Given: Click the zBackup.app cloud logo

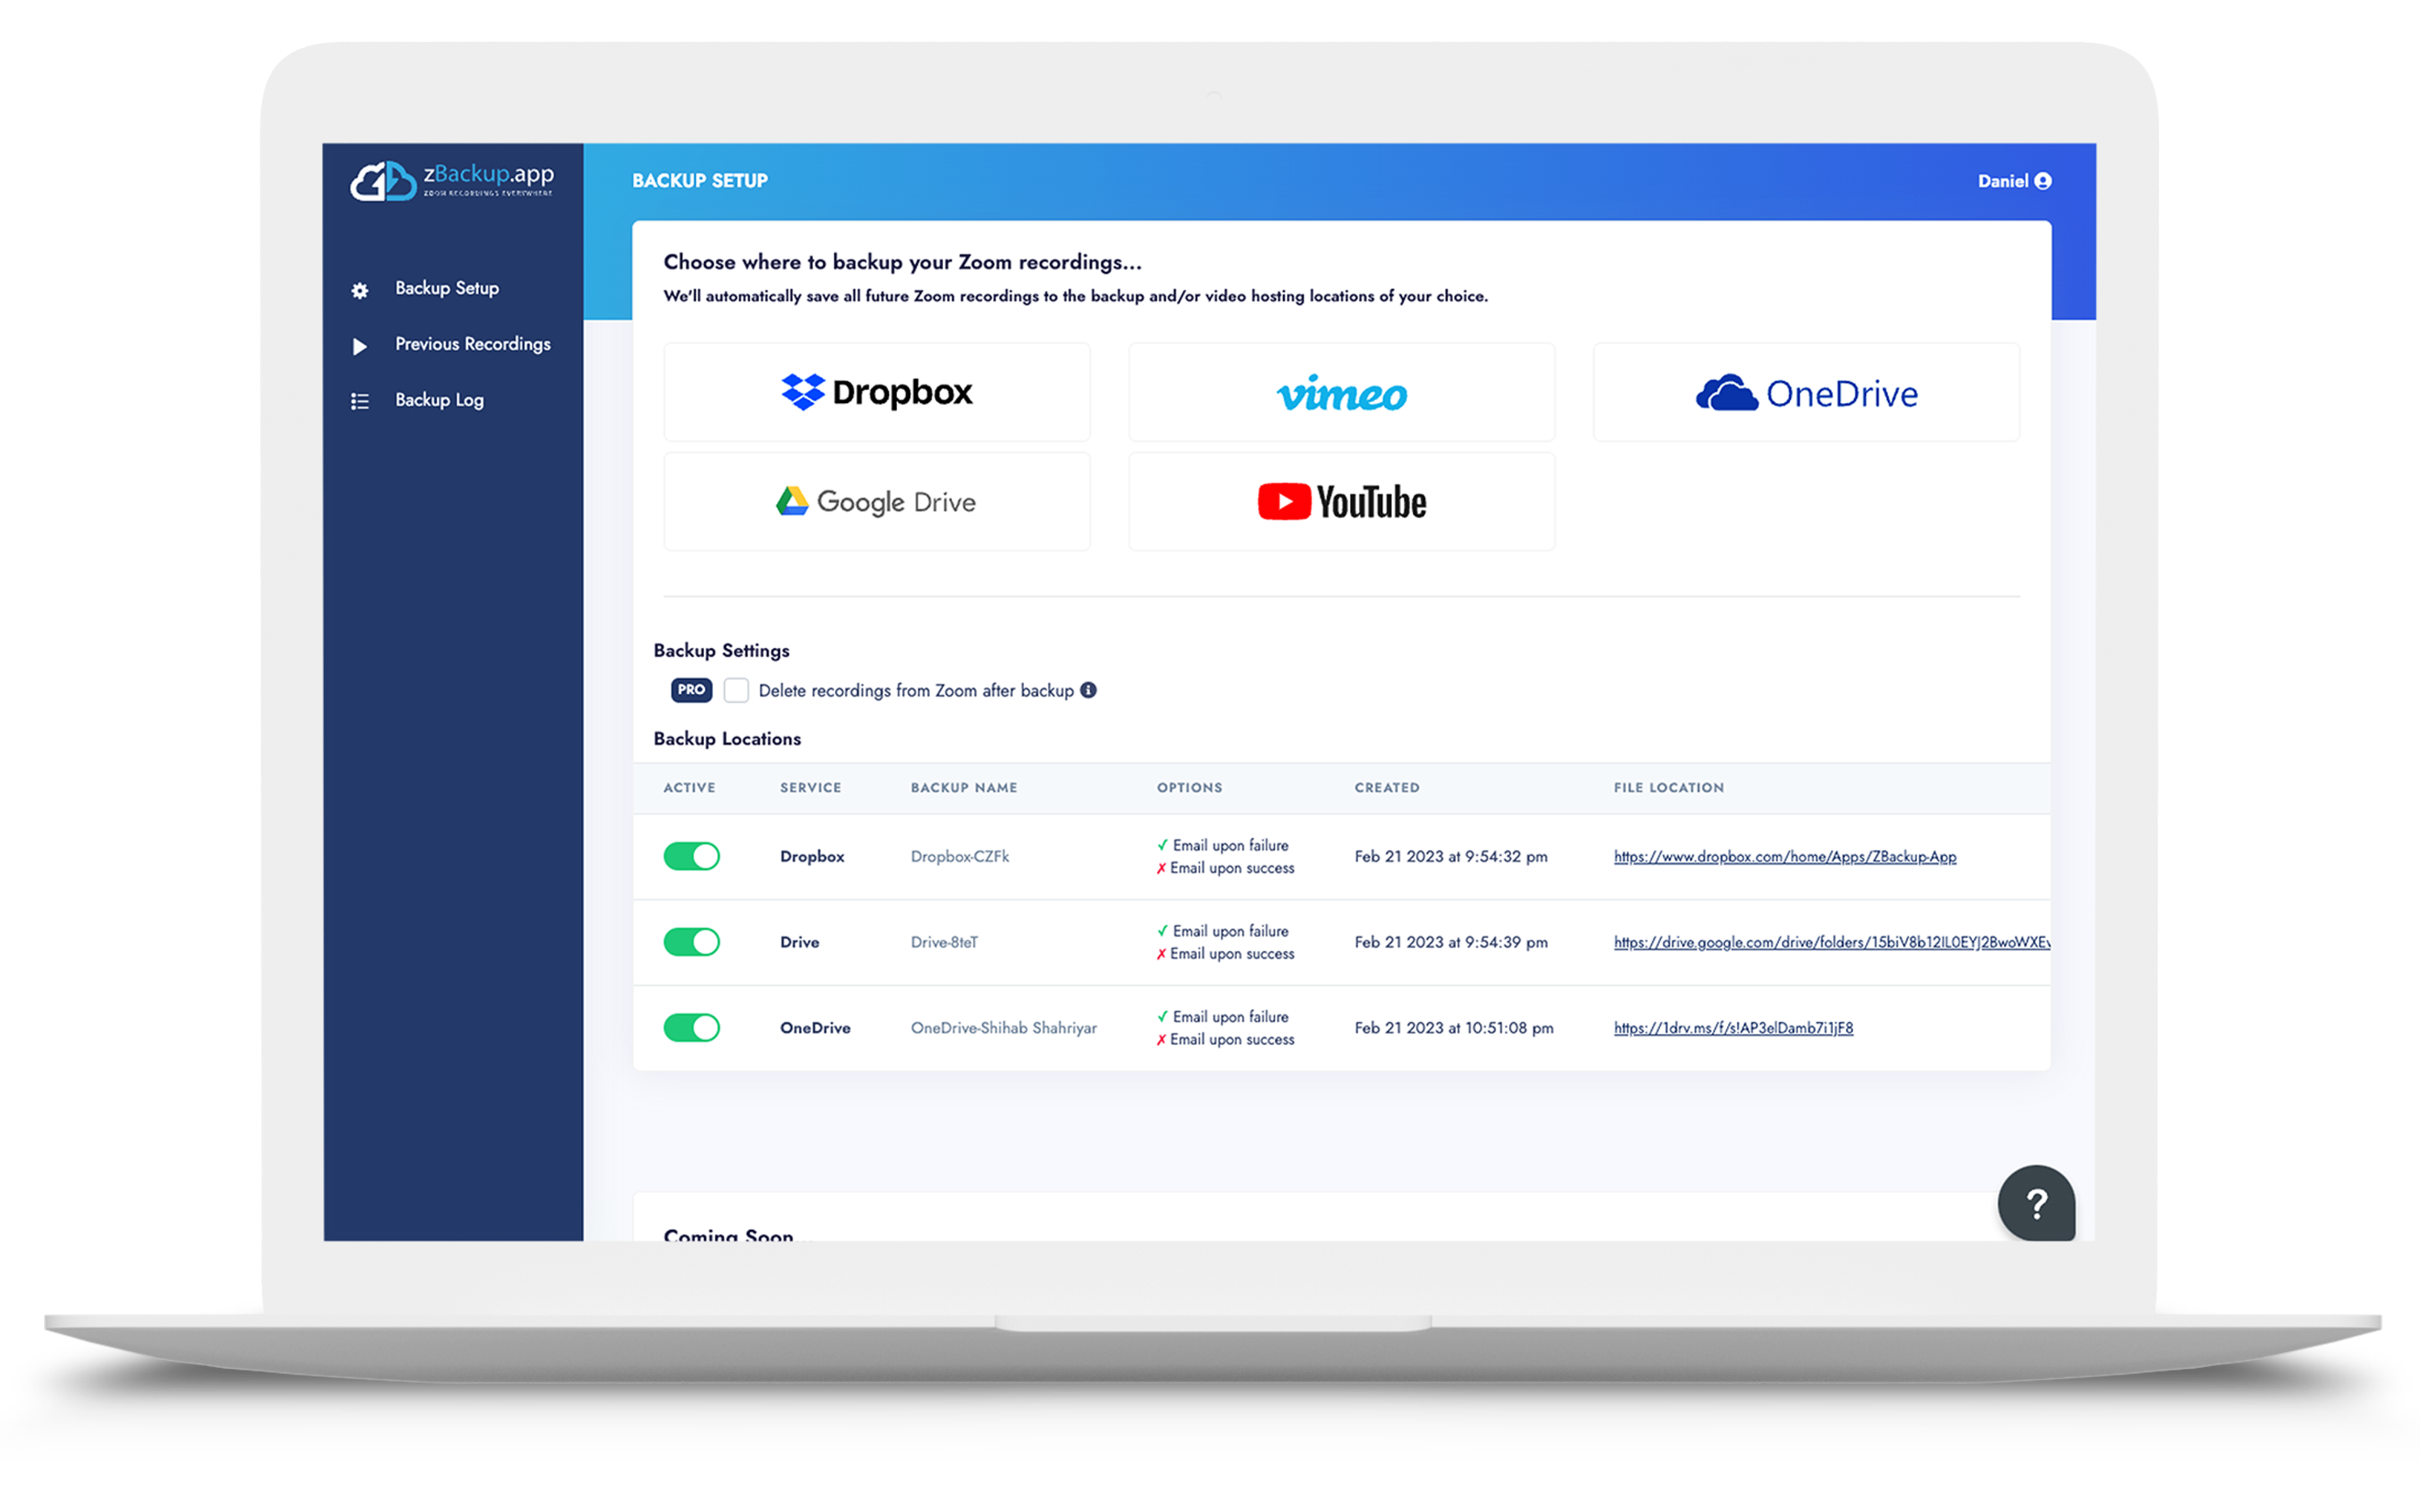Looking at the screenshot, I should tap(383, 181).
